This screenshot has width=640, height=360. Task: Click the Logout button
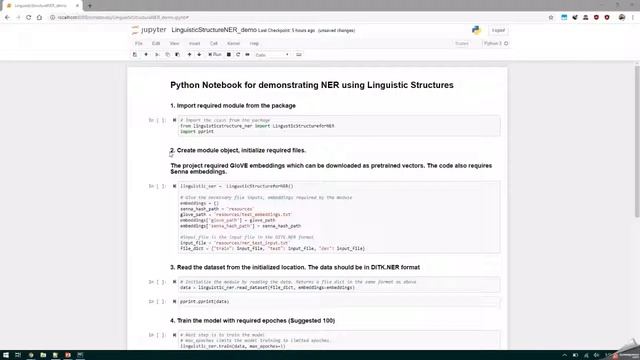coord(498,30)
